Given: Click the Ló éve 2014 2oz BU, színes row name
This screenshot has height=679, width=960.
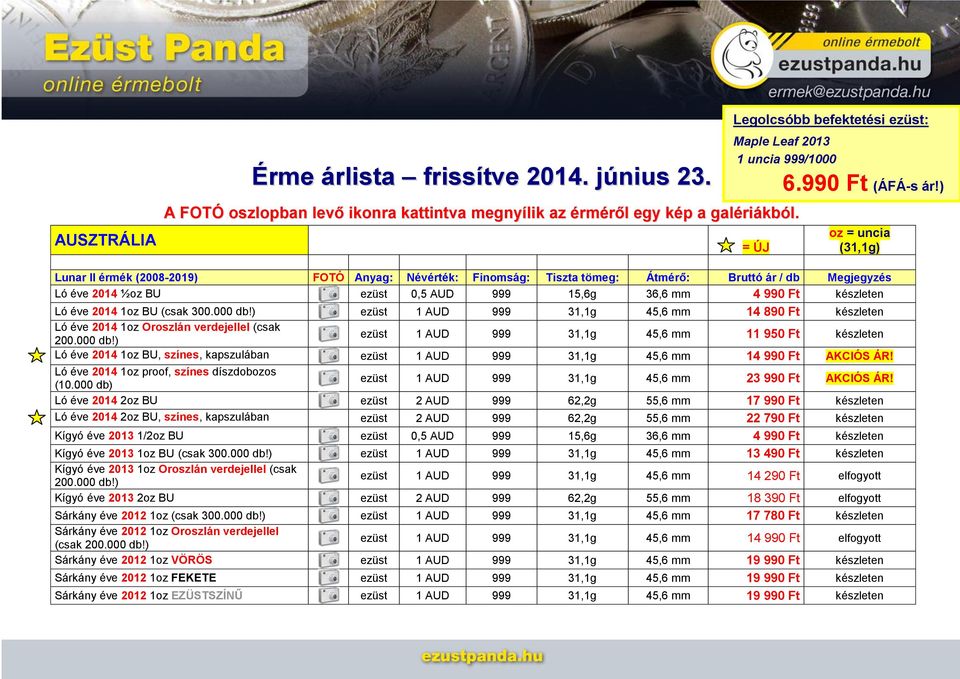Looking at the screenshot, I should pos(162,417).
